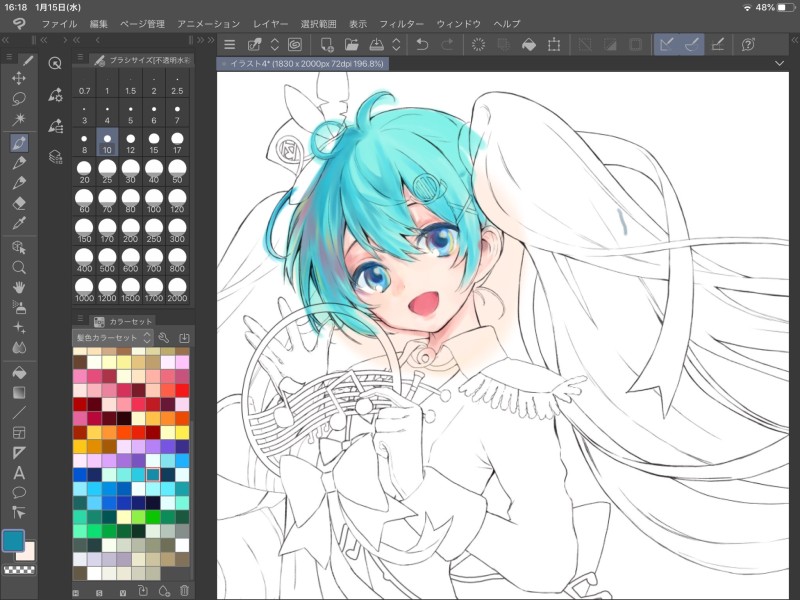The width and height of the screenshot is (800, 600).
Task: Open color set wrench settings icon
Action: pos(164,338)
